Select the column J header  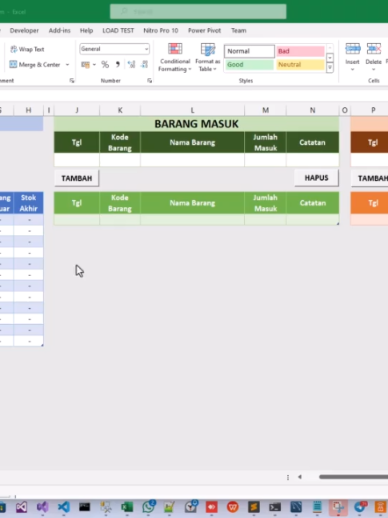point(77,110)
